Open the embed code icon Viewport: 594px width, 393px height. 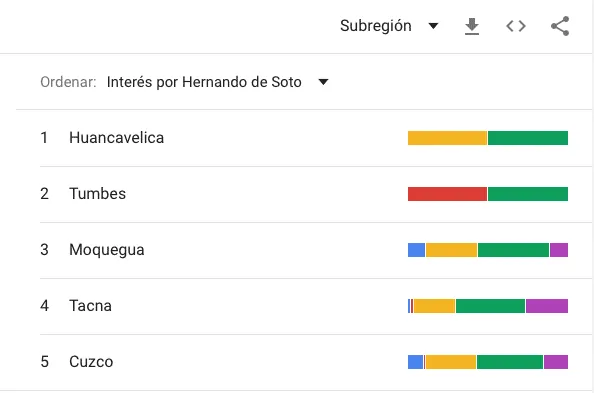coord(516,26)
